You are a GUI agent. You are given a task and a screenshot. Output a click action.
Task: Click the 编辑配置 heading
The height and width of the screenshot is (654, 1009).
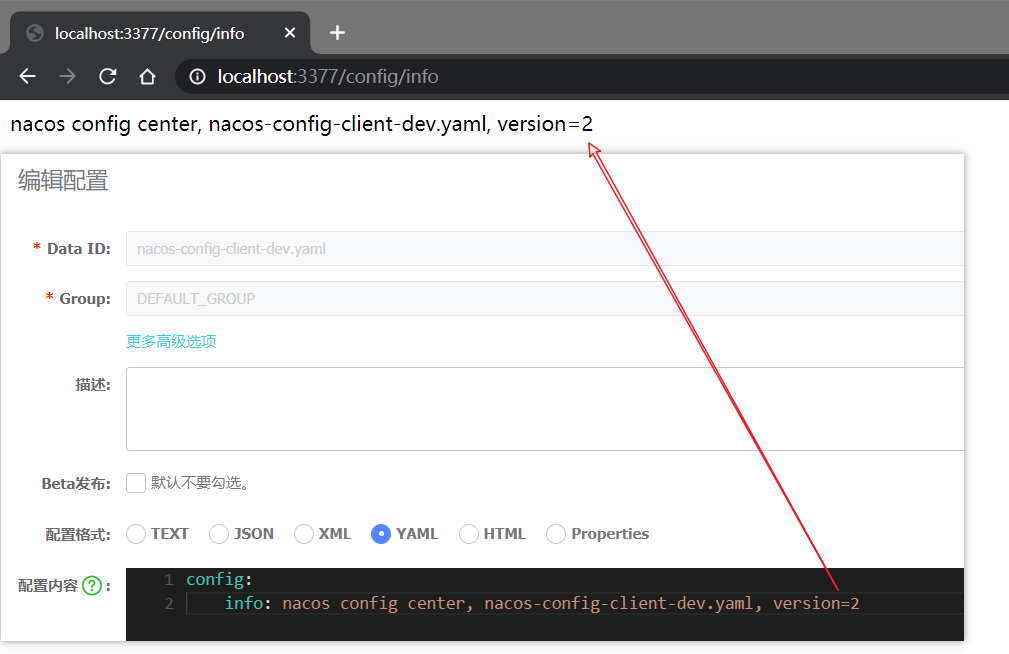[63, 180]
